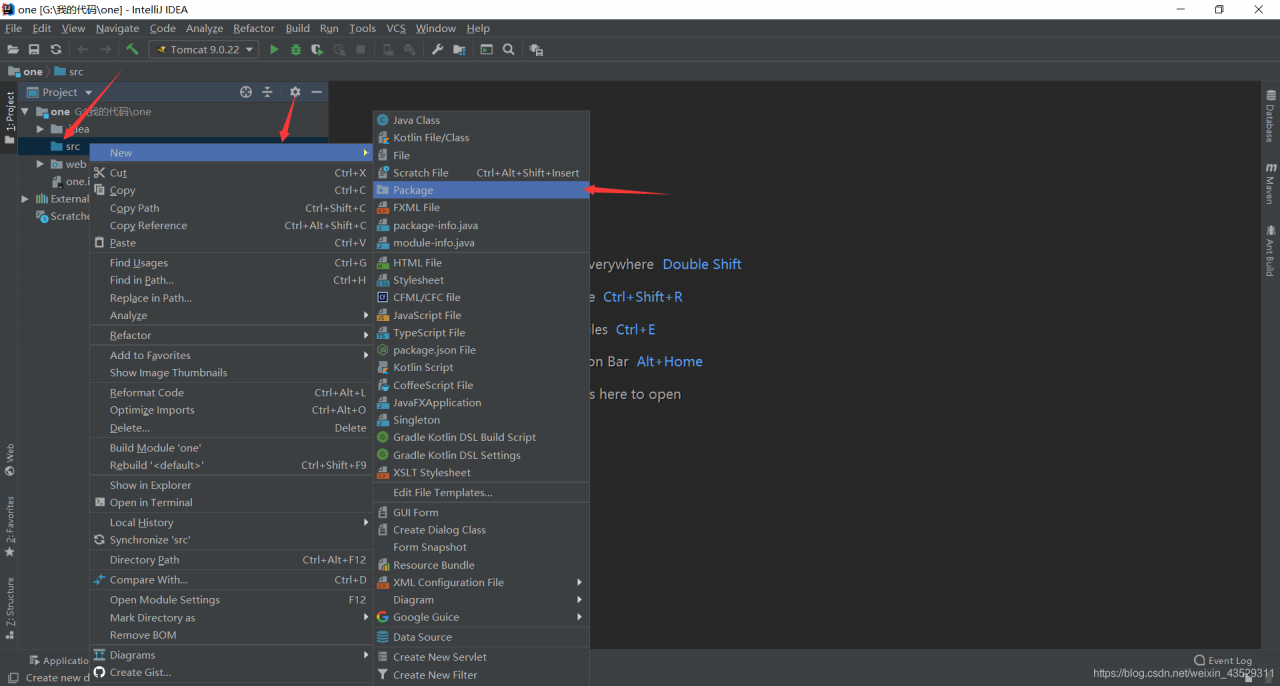Open the Tomcat 9.0.22 run configuration dropdown
Viewport: 1280px width, 686px height.
pyautogui.click(x=204, y=49)
